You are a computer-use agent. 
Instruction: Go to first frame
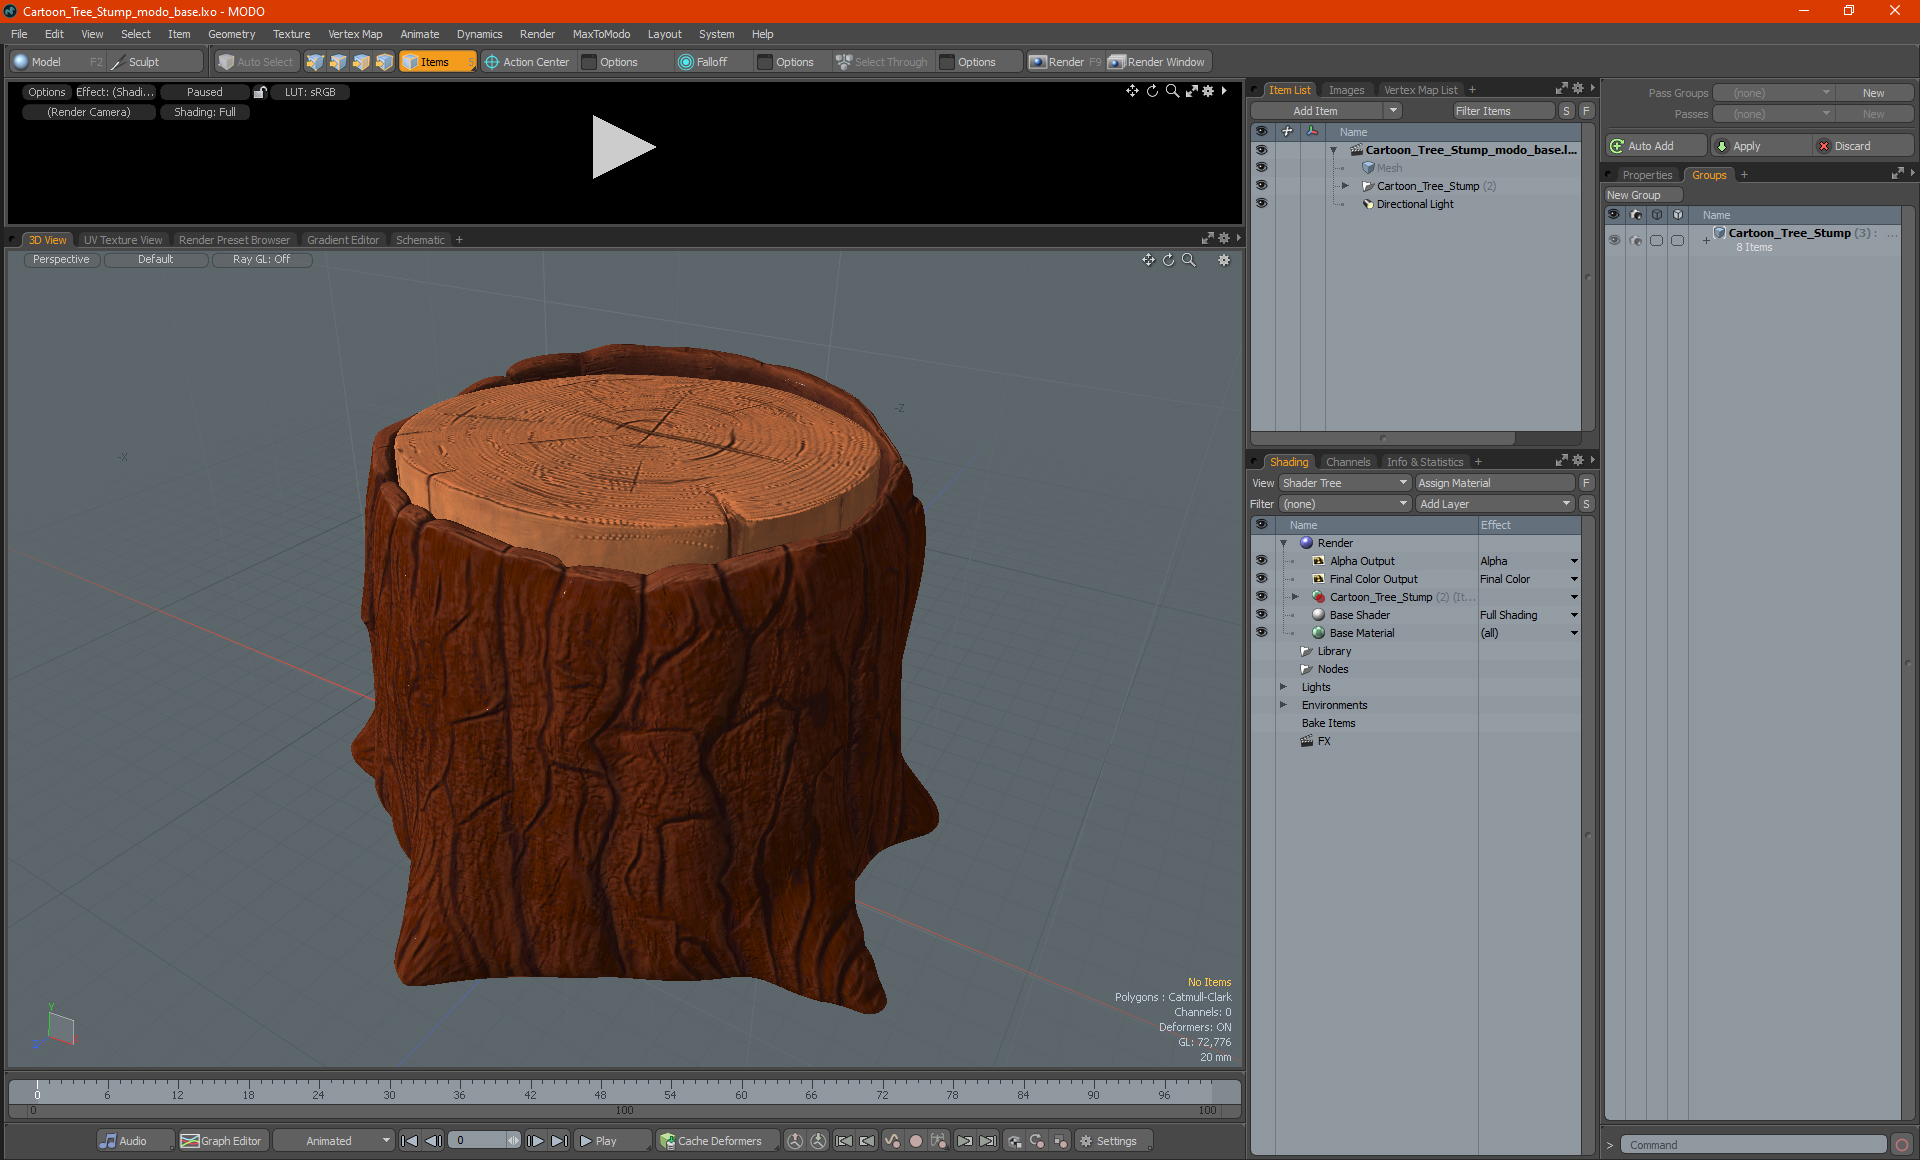click(409, 1141)
